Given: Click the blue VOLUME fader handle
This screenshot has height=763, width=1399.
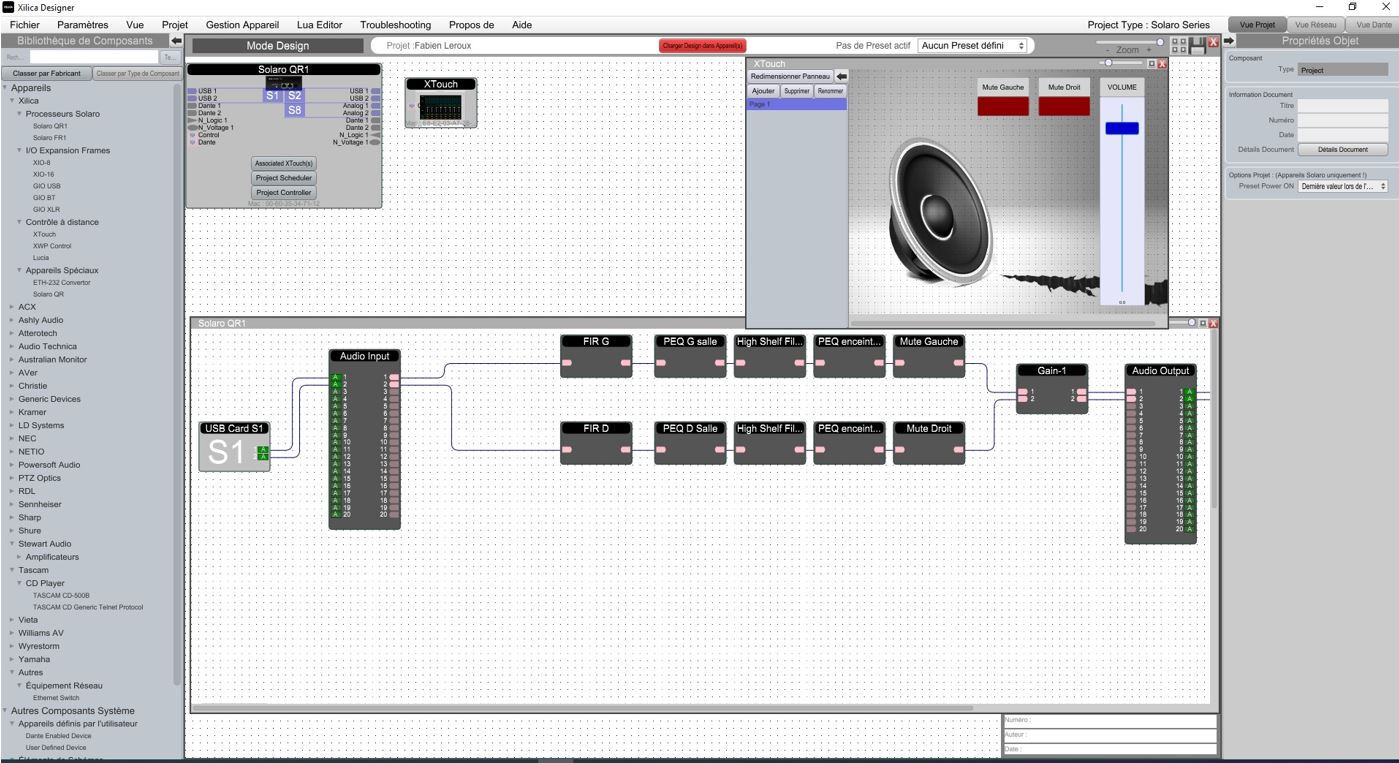Looking at the screenshot, I should [x=1122, y=128].
